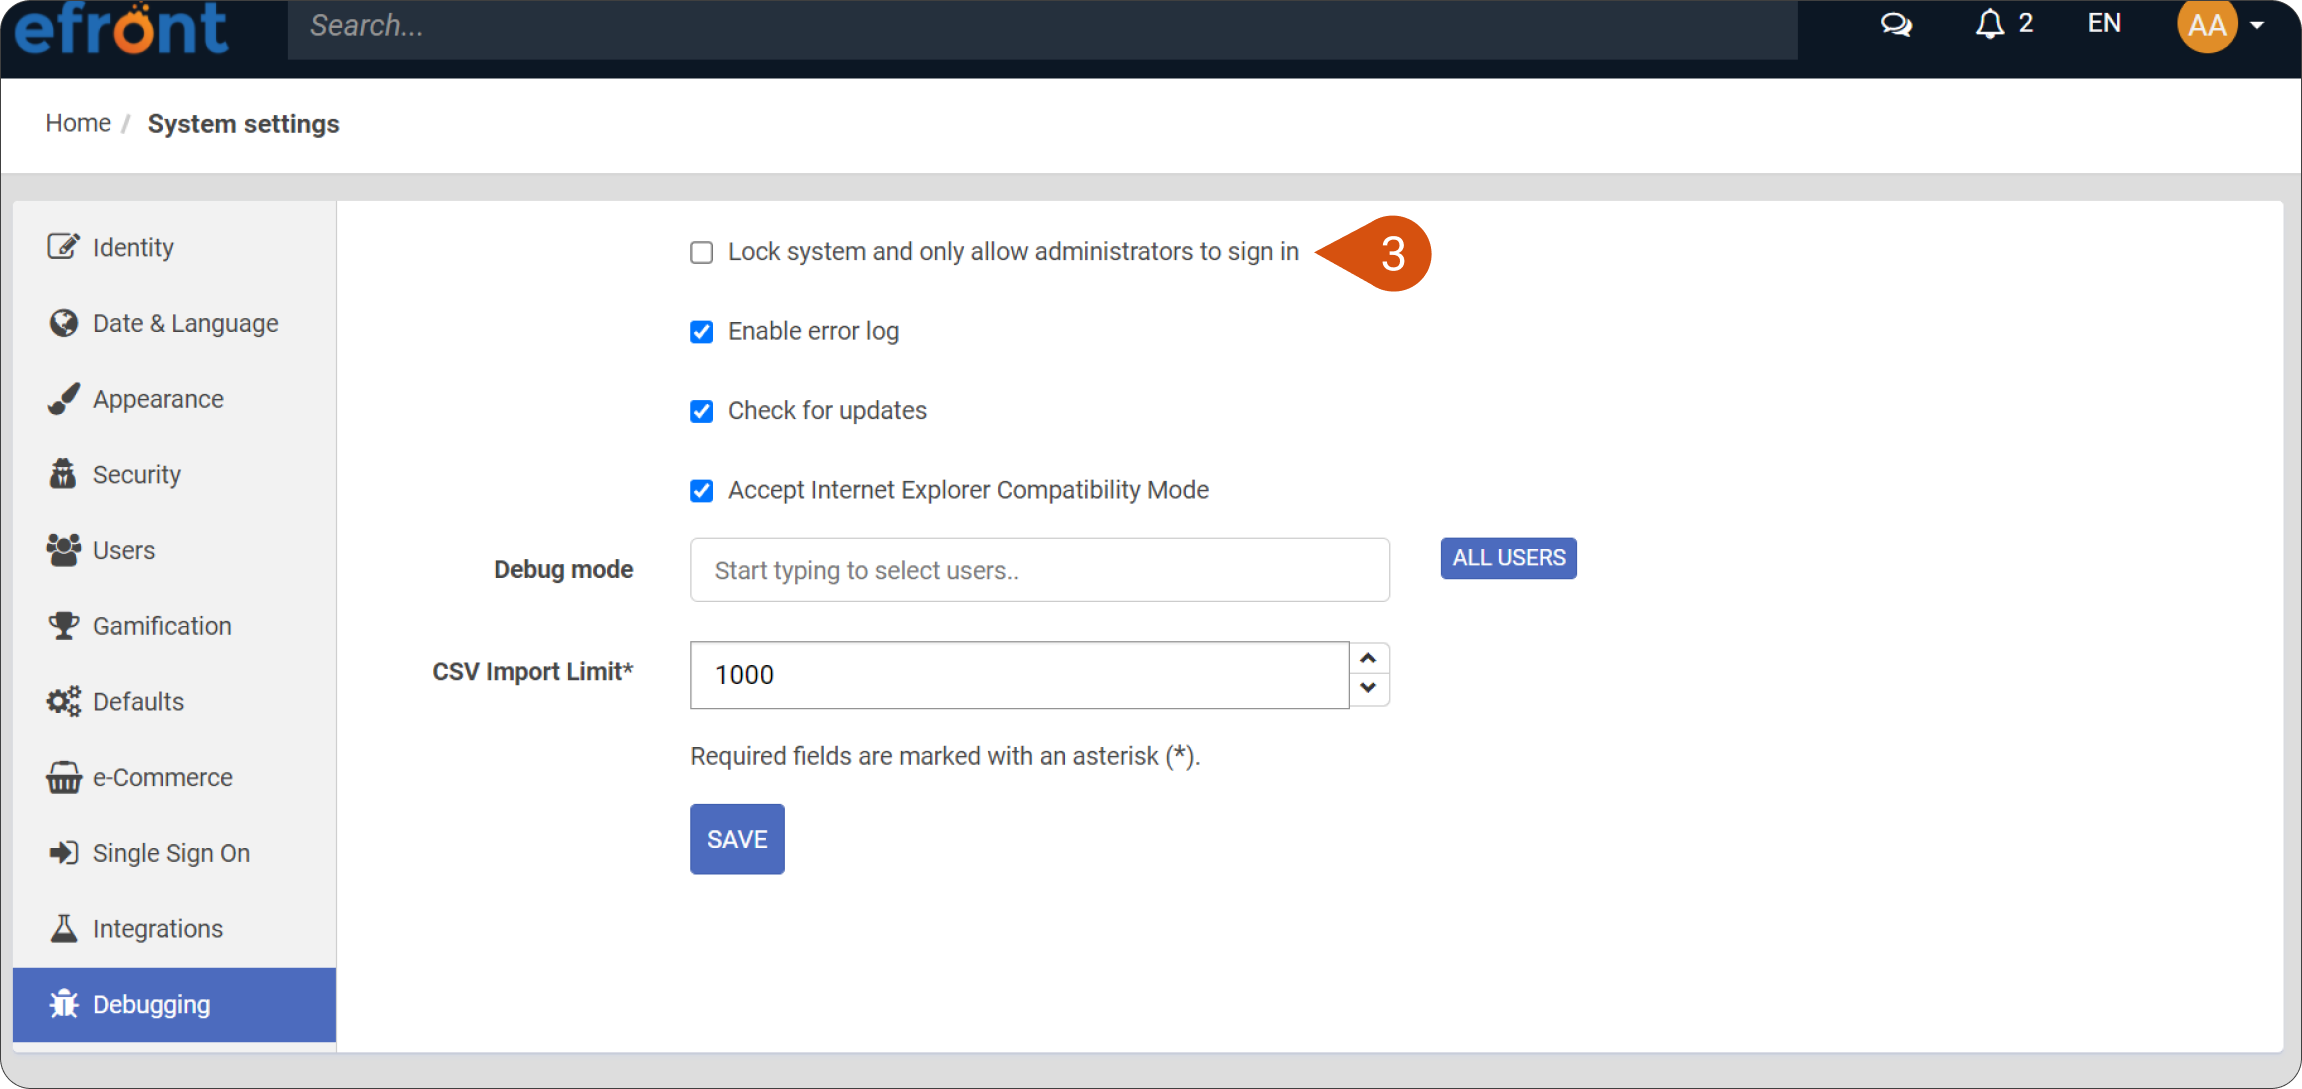Click the Security icon in the sidebar

click(63, 474)
